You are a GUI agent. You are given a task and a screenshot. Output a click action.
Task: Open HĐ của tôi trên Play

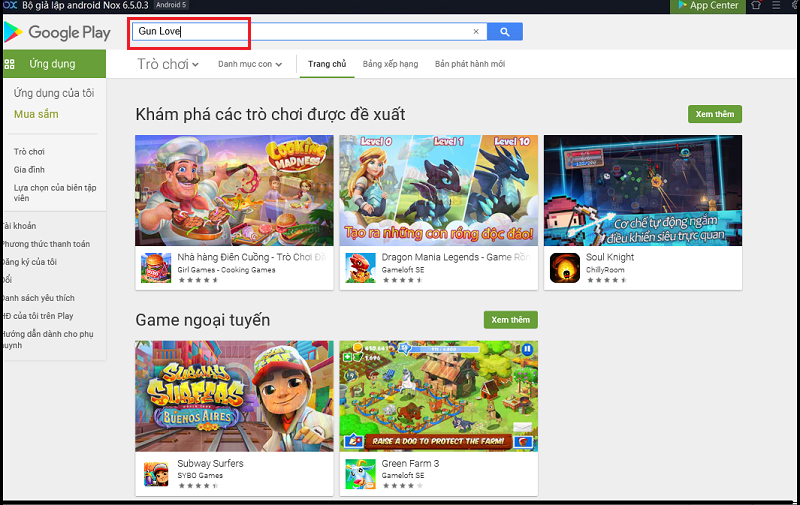37,316
